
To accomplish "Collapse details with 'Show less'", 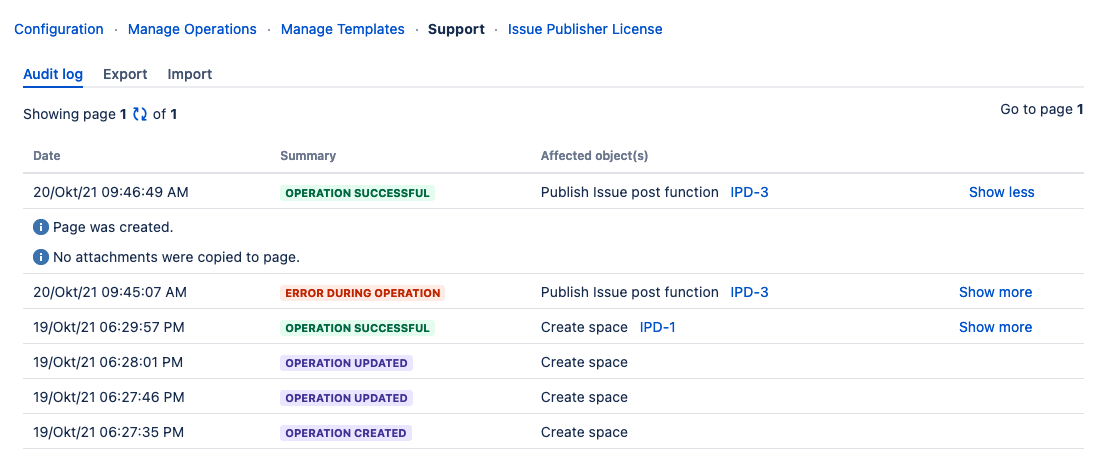I will pos(1001,192).
